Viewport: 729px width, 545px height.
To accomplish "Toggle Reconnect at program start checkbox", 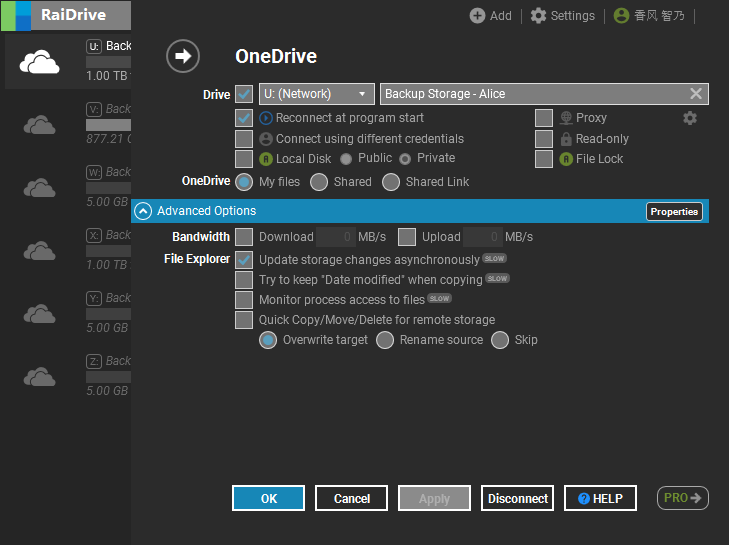I will coord(244,118).
